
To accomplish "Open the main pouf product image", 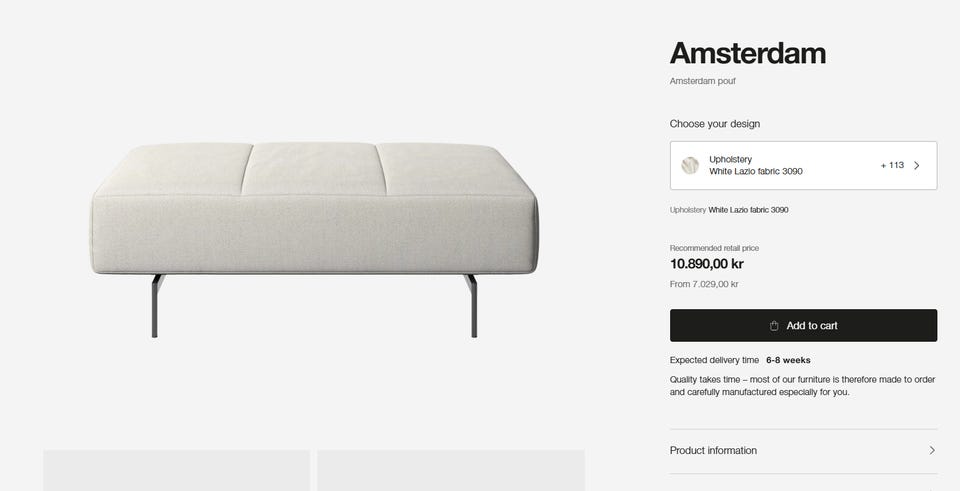I will click(x=314, y=238).
